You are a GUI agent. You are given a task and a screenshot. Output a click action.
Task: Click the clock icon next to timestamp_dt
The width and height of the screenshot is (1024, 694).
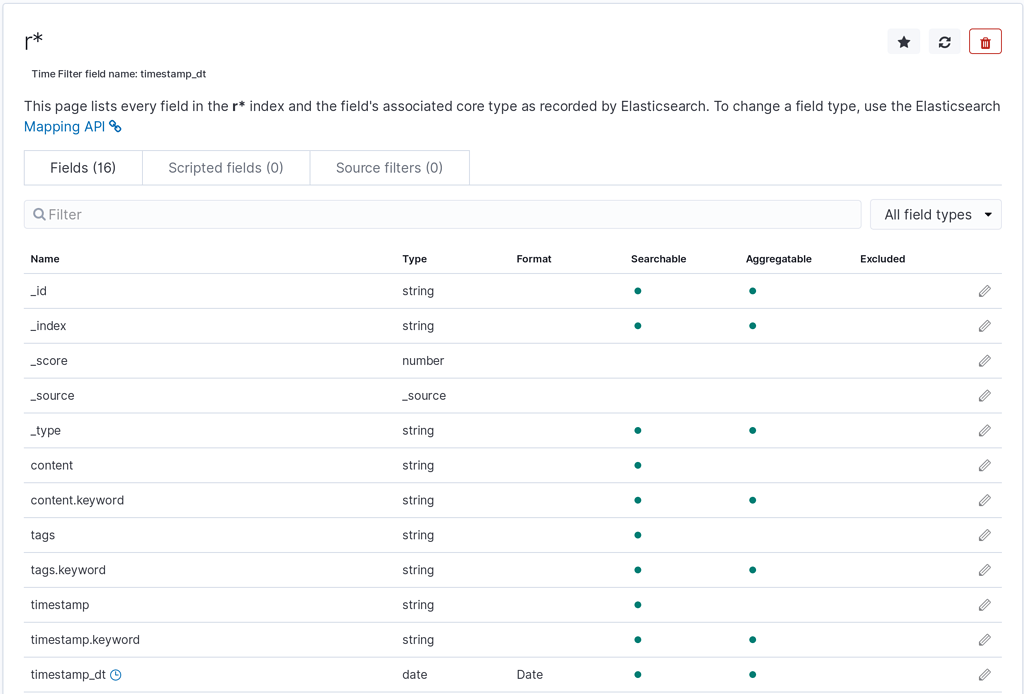[116, 674]
